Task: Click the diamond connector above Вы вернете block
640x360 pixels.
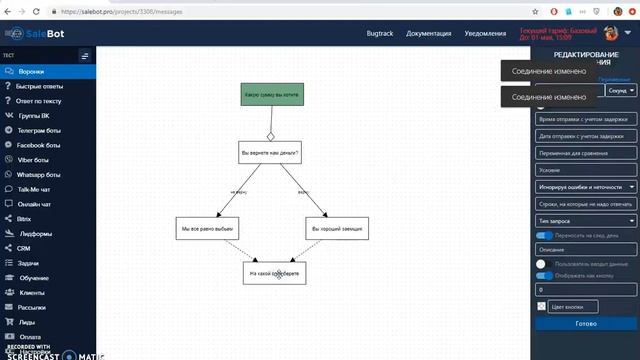Action: [271, 137]
